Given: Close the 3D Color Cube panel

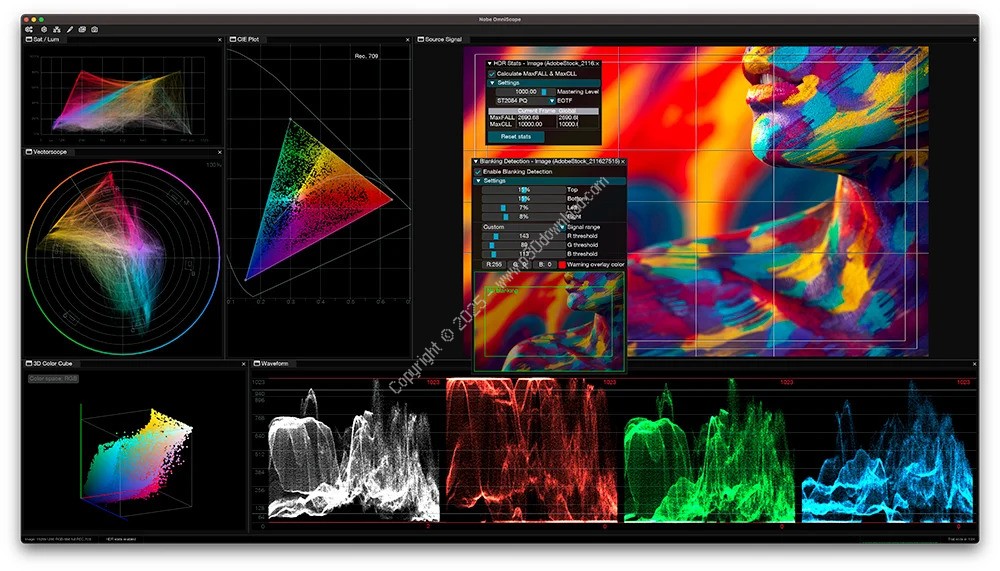Looking at the screenshot, I should 243,364.
